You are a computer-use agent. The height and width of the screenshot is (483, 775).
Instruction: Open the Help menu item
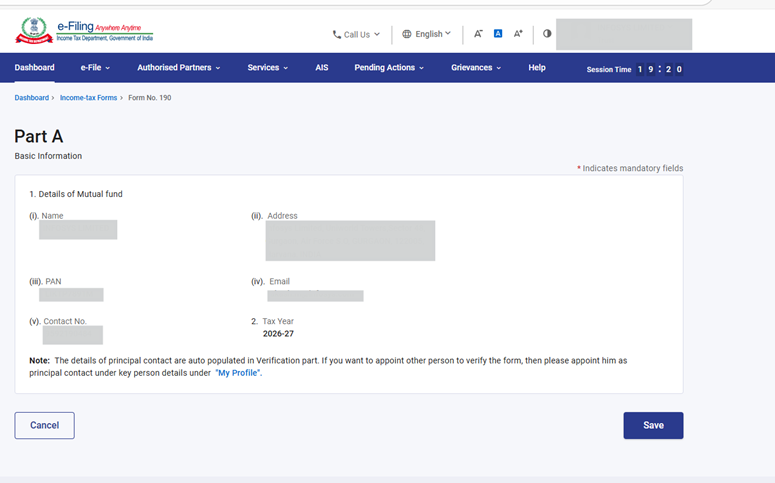[537, 68]
